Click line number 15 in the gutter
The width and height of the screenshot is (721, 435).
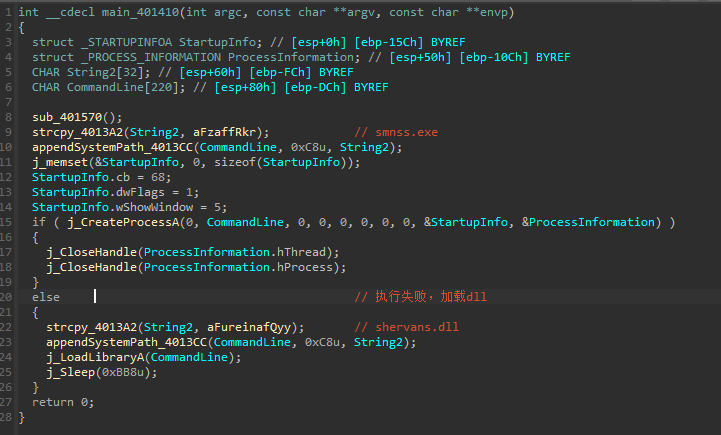pyautogui.click(x=6, y=222)
